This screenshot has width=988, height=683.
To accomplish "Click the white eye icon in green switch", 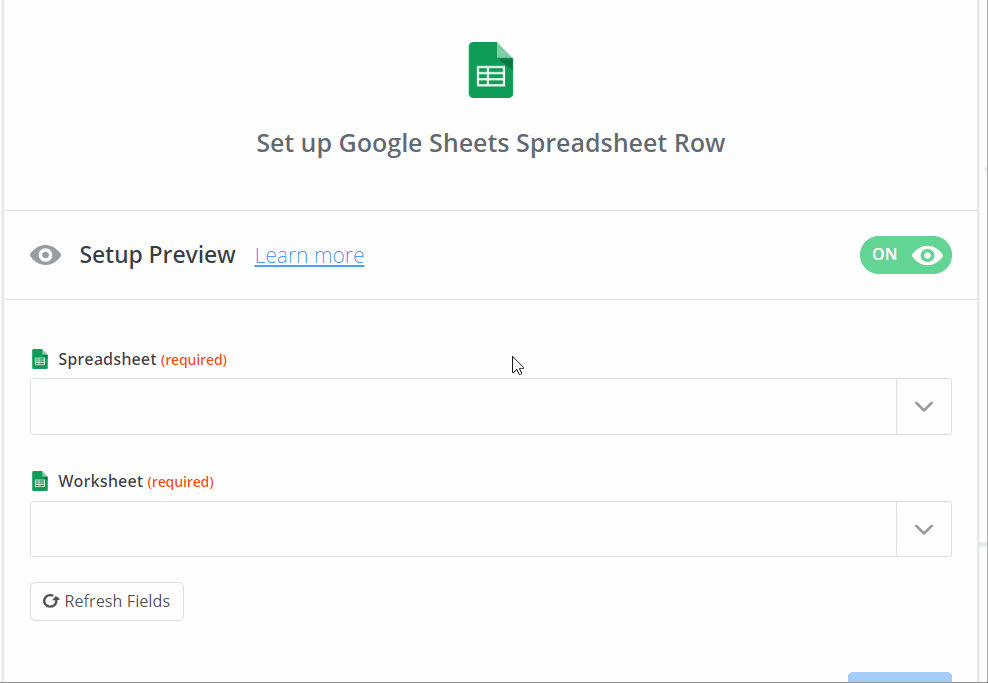I will coord(928,255).
